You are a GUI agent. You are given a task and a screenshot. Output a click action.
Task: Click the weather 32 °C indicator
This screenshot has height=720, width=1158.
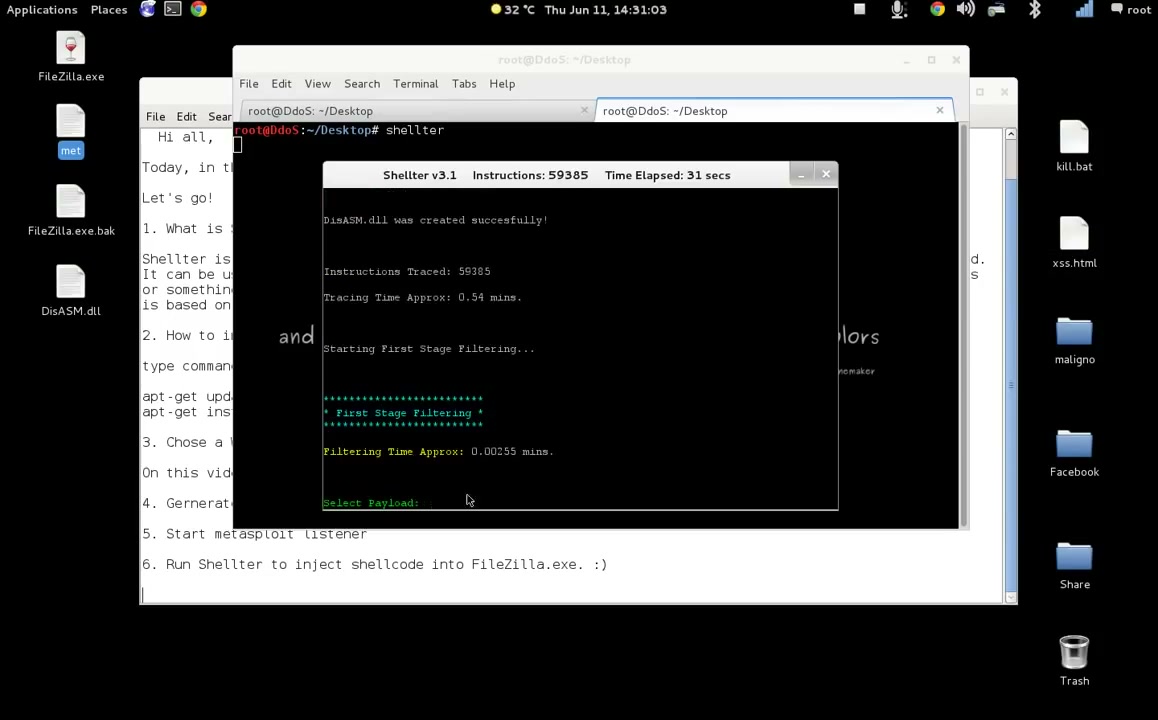513,10
